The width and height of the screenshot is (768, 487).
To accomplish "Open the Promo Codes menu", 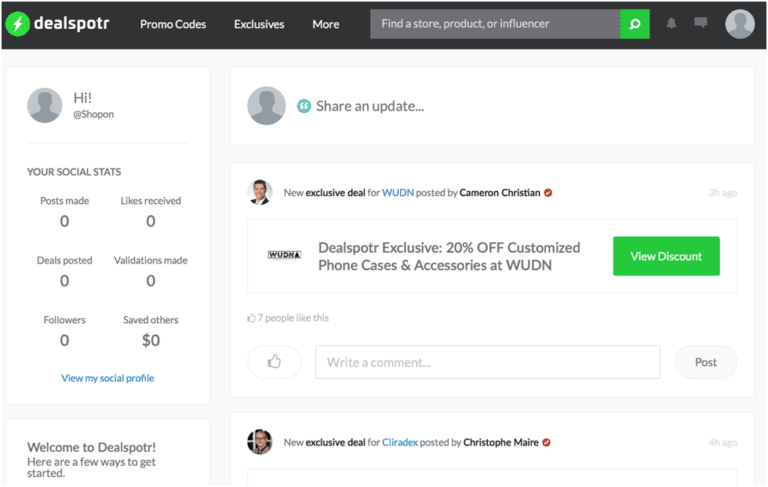I will (x=173, y=24).
